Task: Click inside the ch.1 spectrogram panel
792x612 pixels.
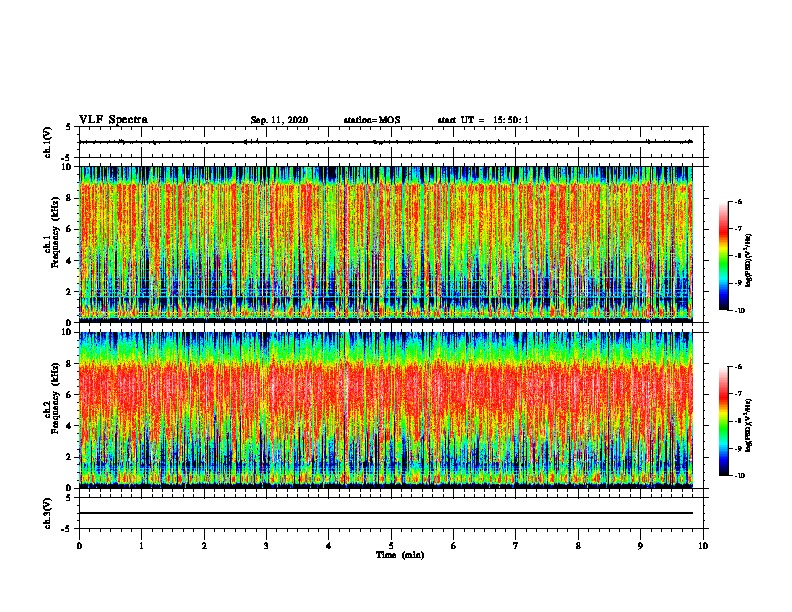Action: [x=386, y=244]
